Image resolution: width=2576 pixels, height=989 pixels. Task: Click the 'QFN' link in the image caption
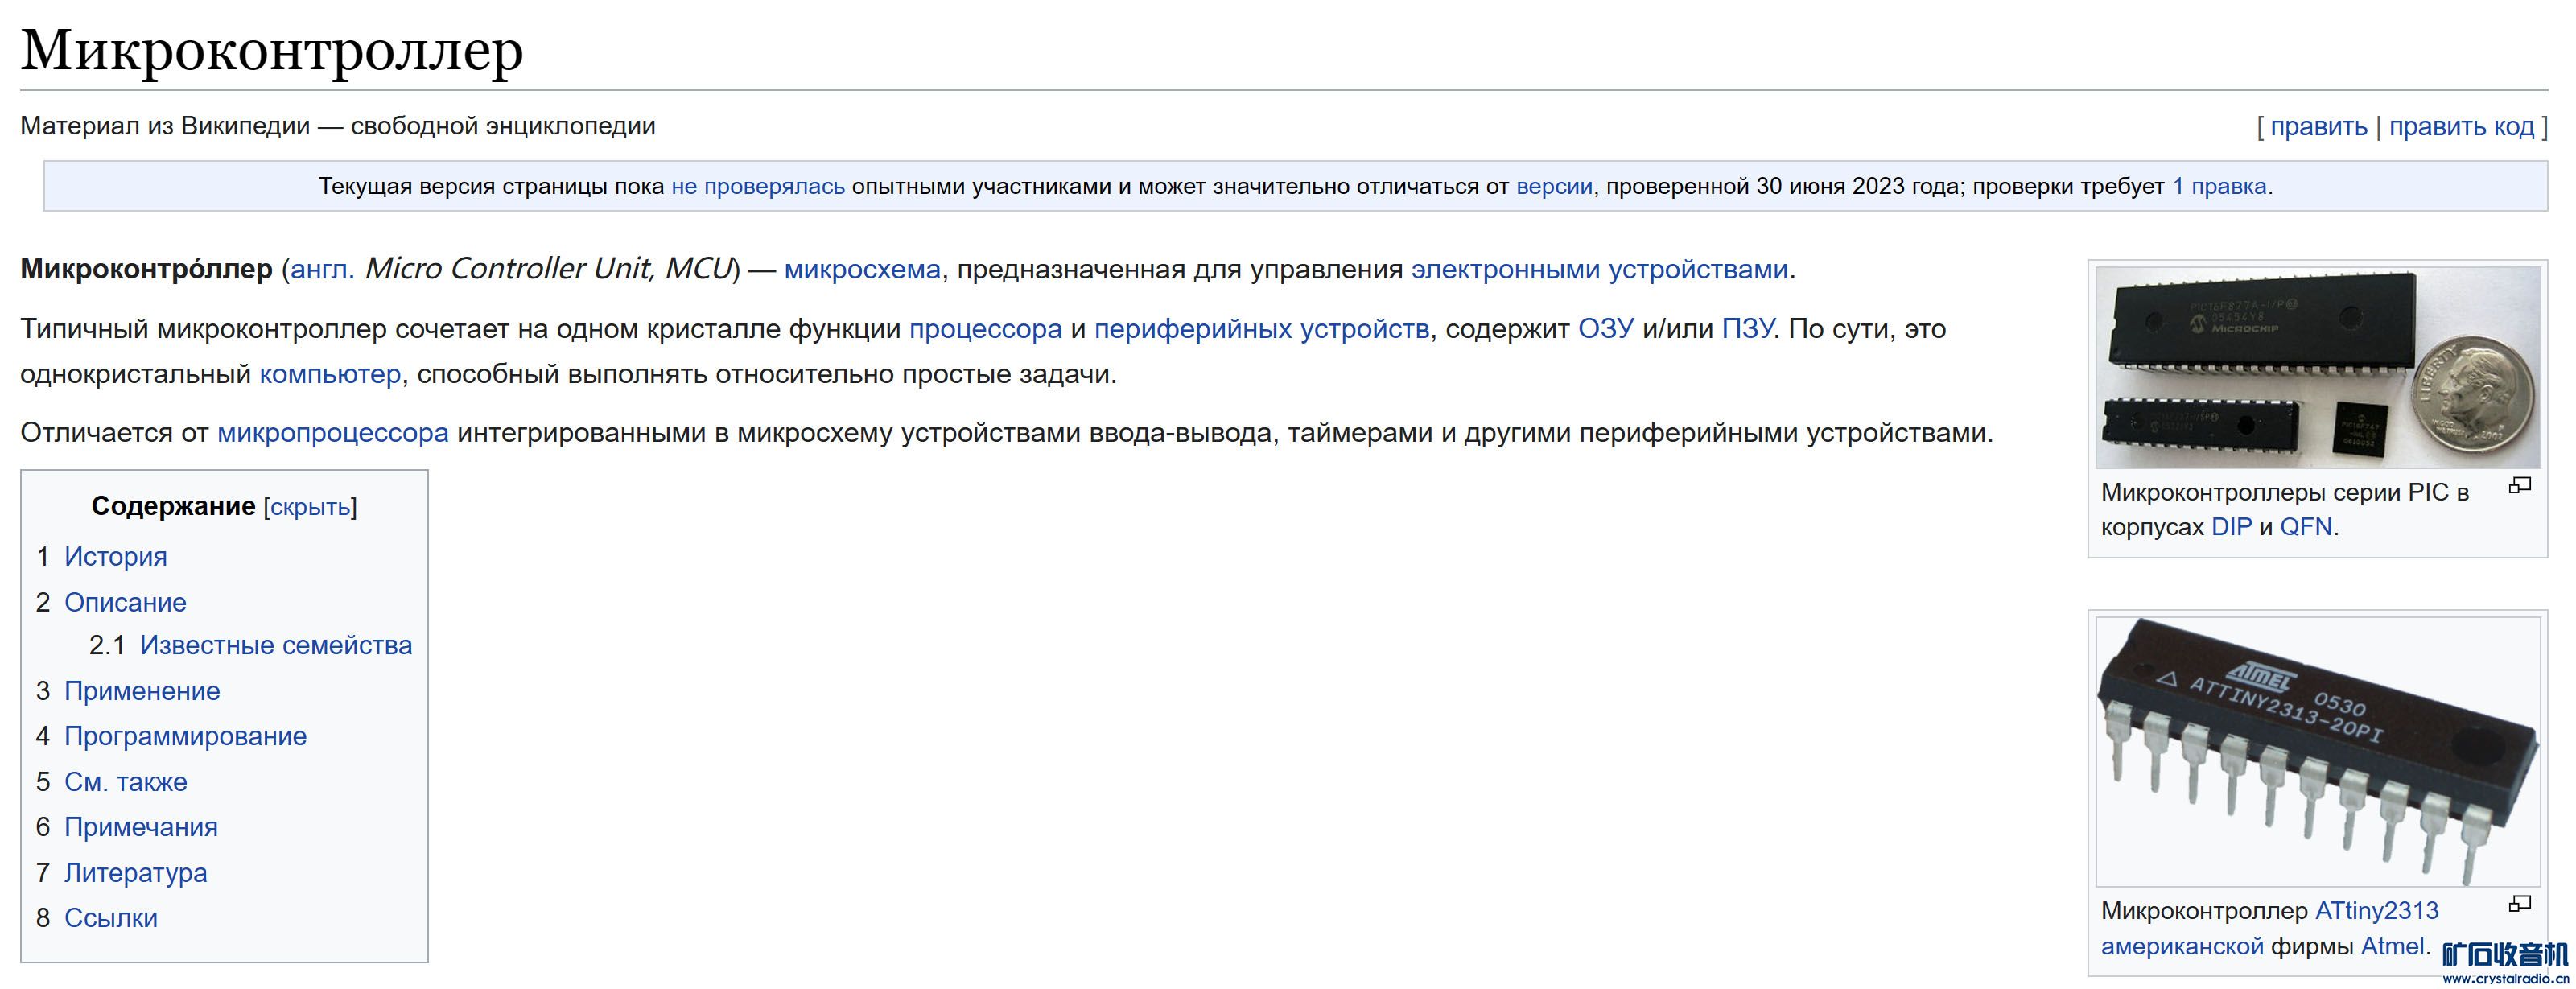tap(2305, 527)
